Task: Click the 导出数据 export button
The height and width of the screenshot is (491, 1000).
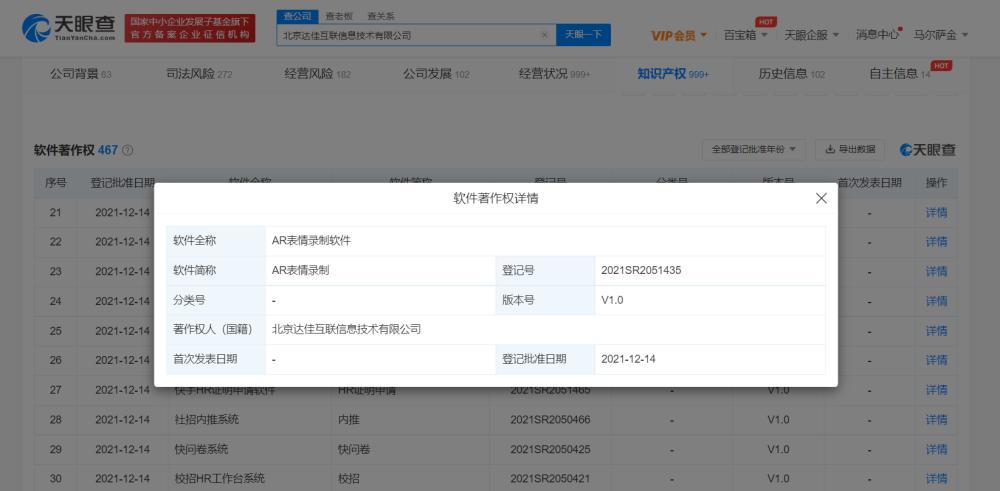Action: pyautogui.click(x=850, y=149)
